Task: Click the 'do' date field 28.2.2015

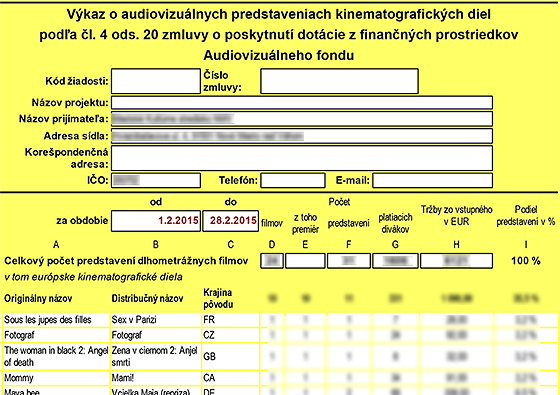Action: click(231, 221)
